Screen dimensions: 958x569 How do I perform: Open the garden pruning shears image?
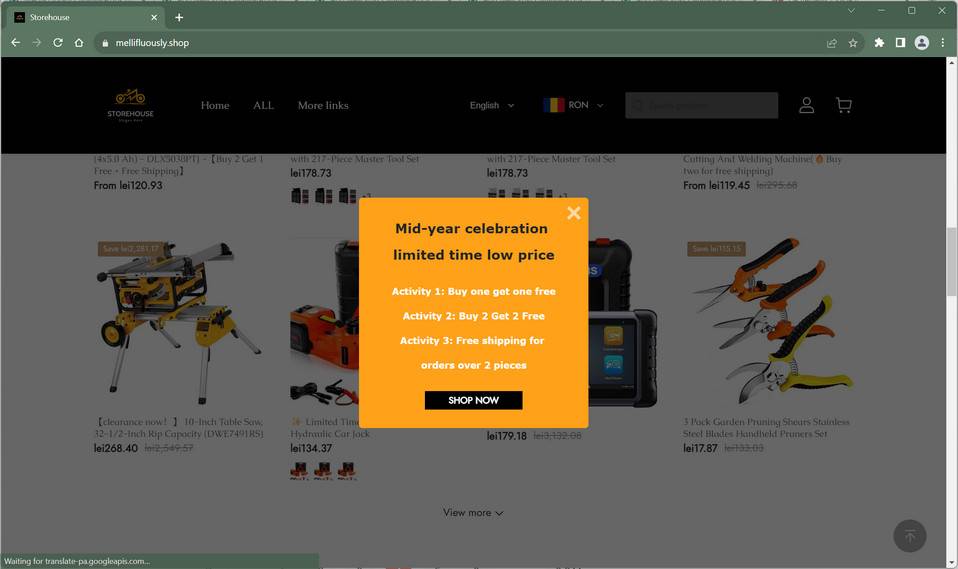(x=768, y=323)
